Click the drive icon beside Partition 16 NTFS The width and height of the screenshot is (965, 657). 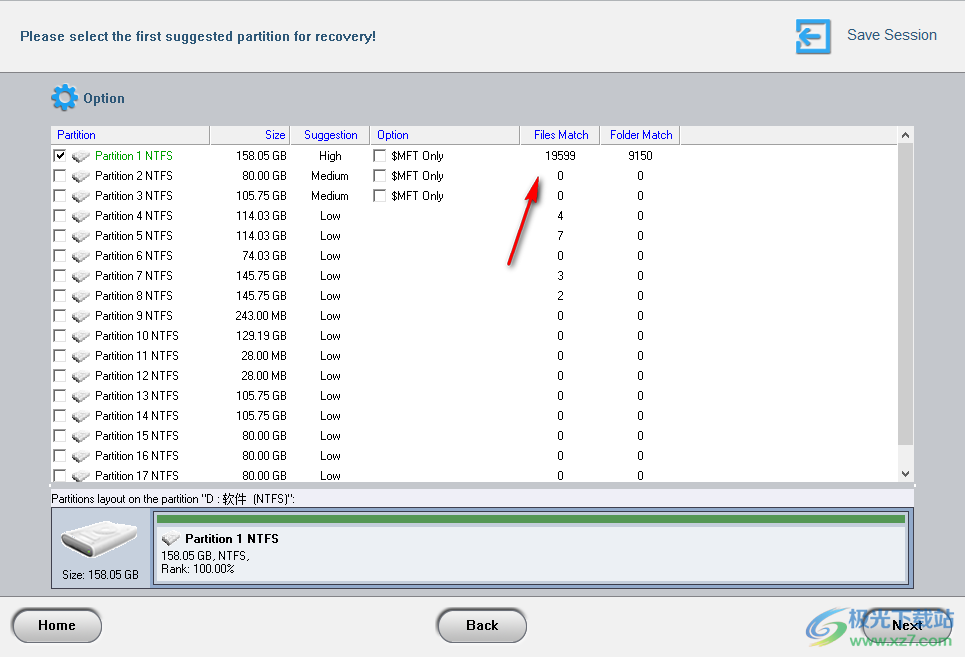81,456
